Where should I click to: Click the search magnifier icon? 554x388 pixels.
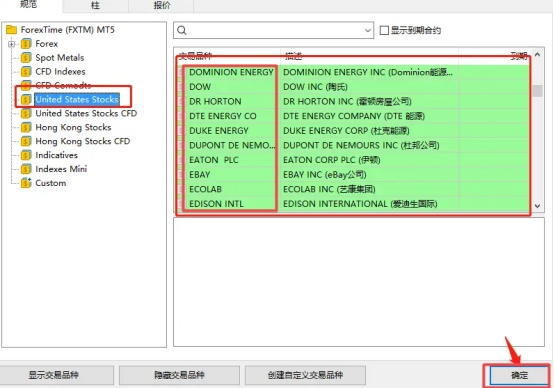click(x=182, y=30)
